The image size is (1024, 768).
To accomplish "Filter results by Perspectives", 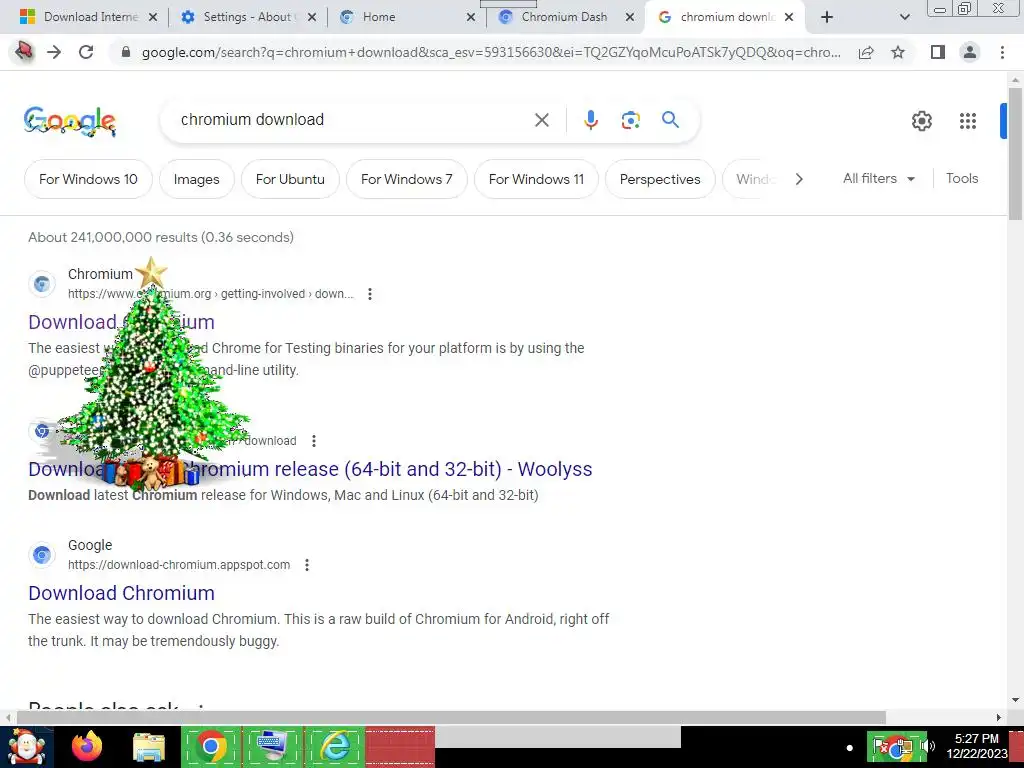I will [660, 179].
